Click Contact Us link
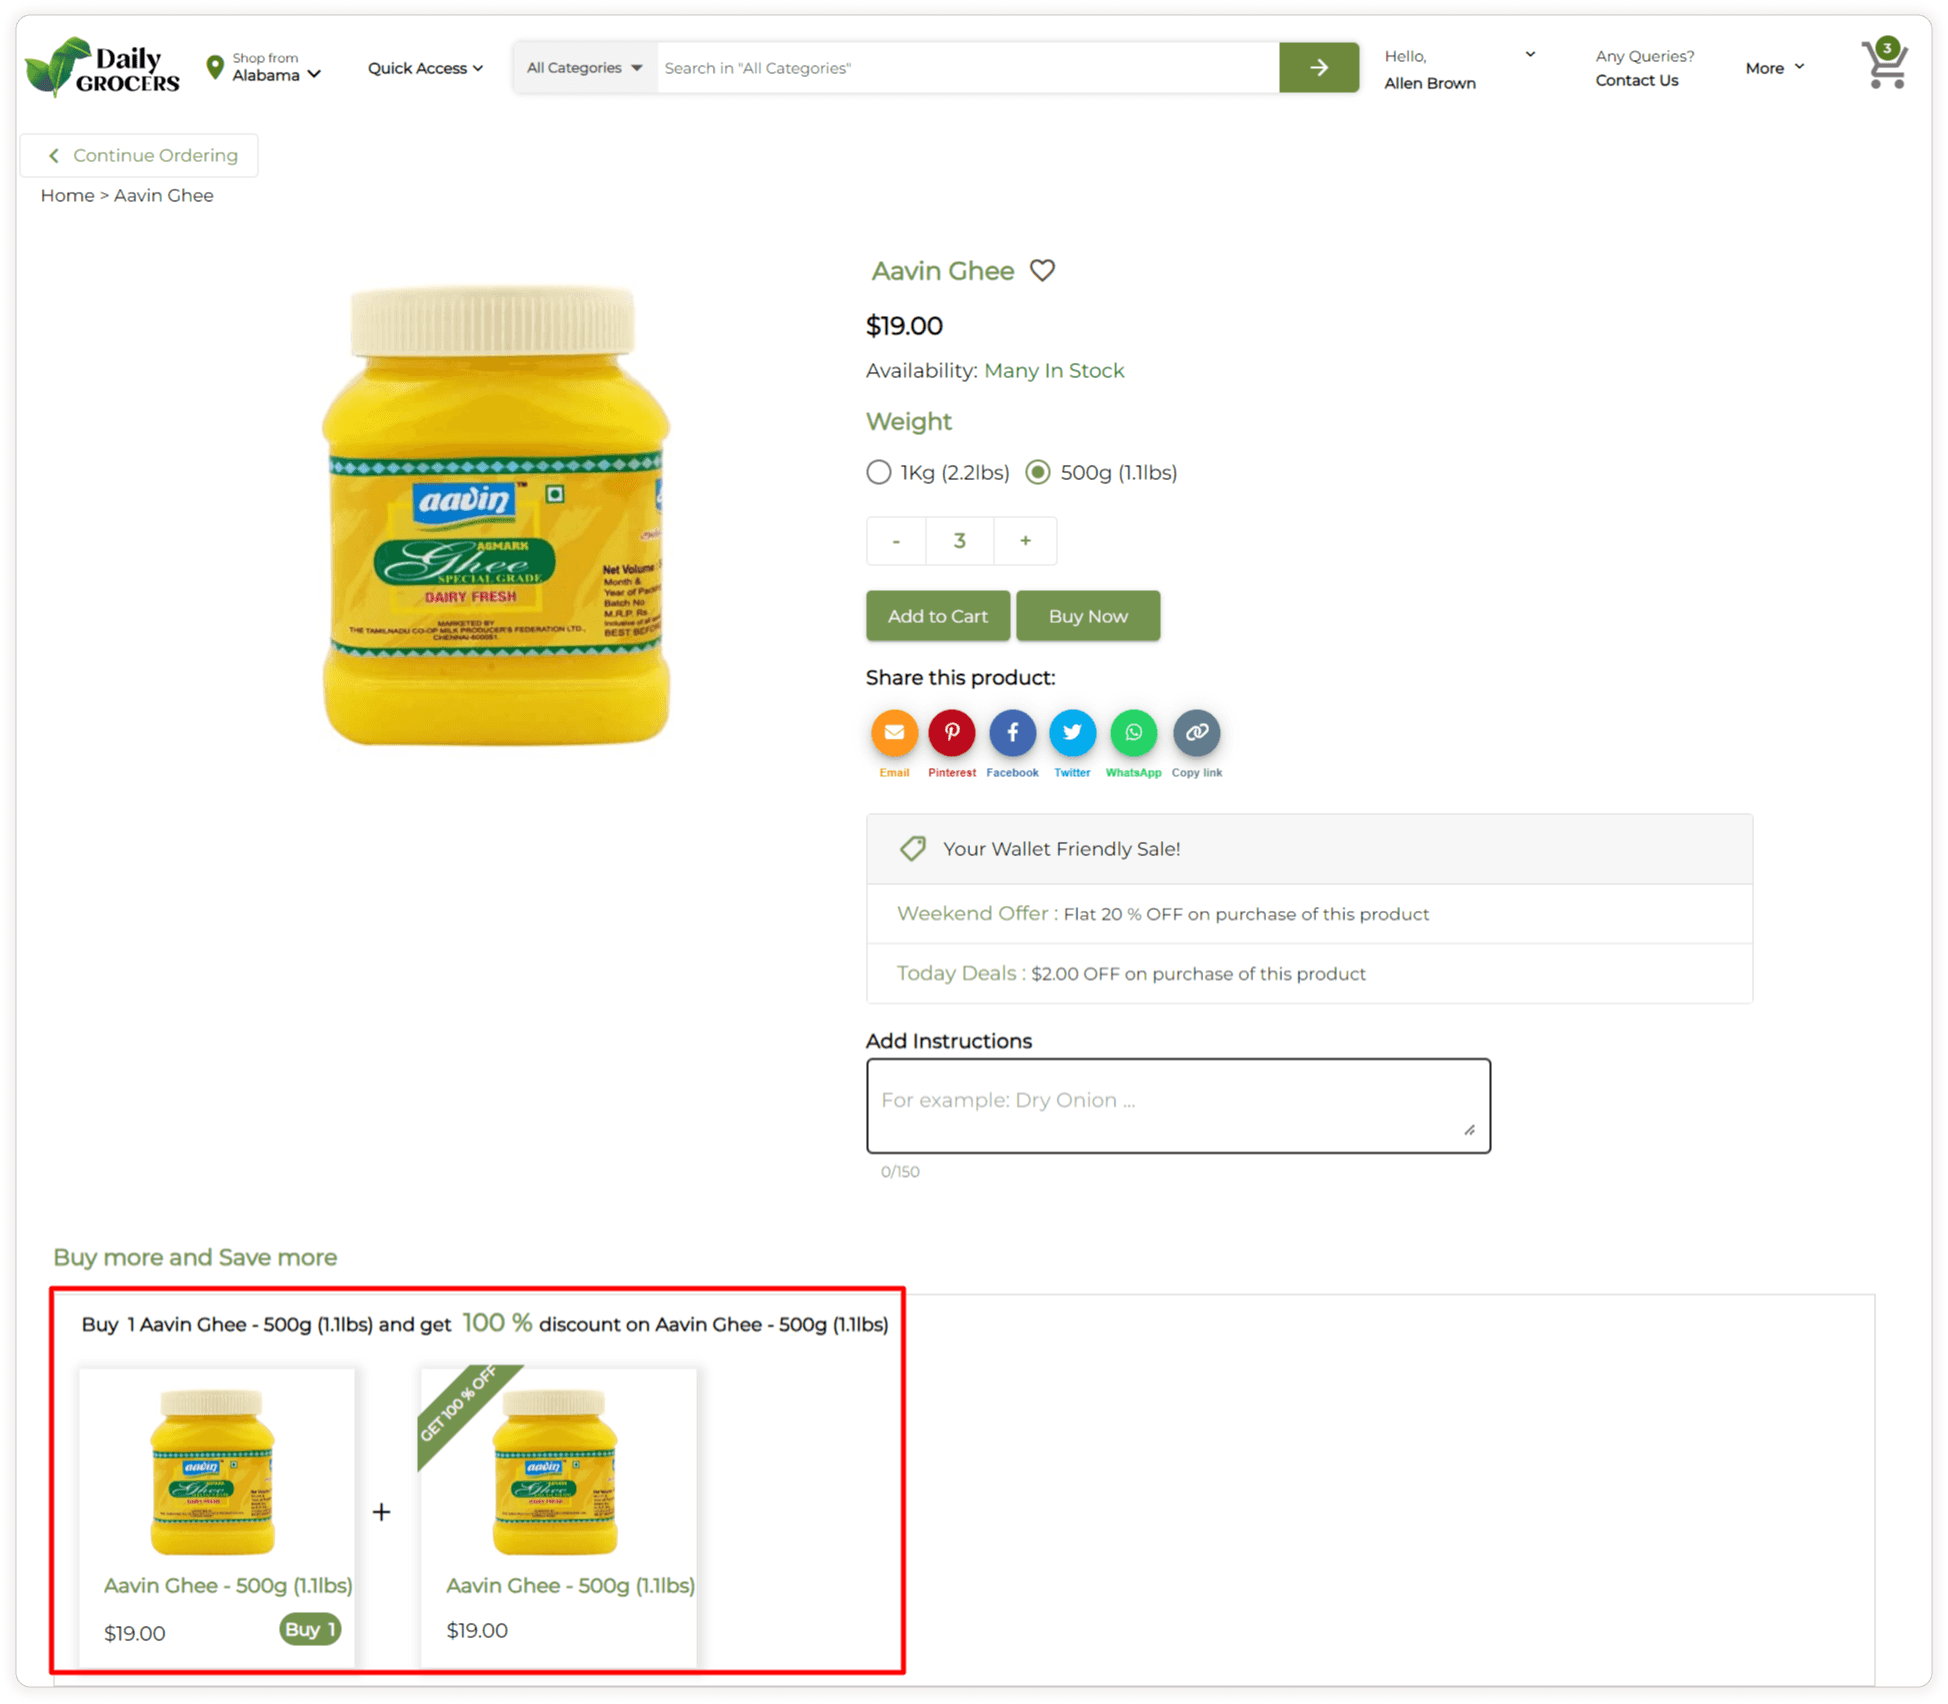 [1636, 80]
